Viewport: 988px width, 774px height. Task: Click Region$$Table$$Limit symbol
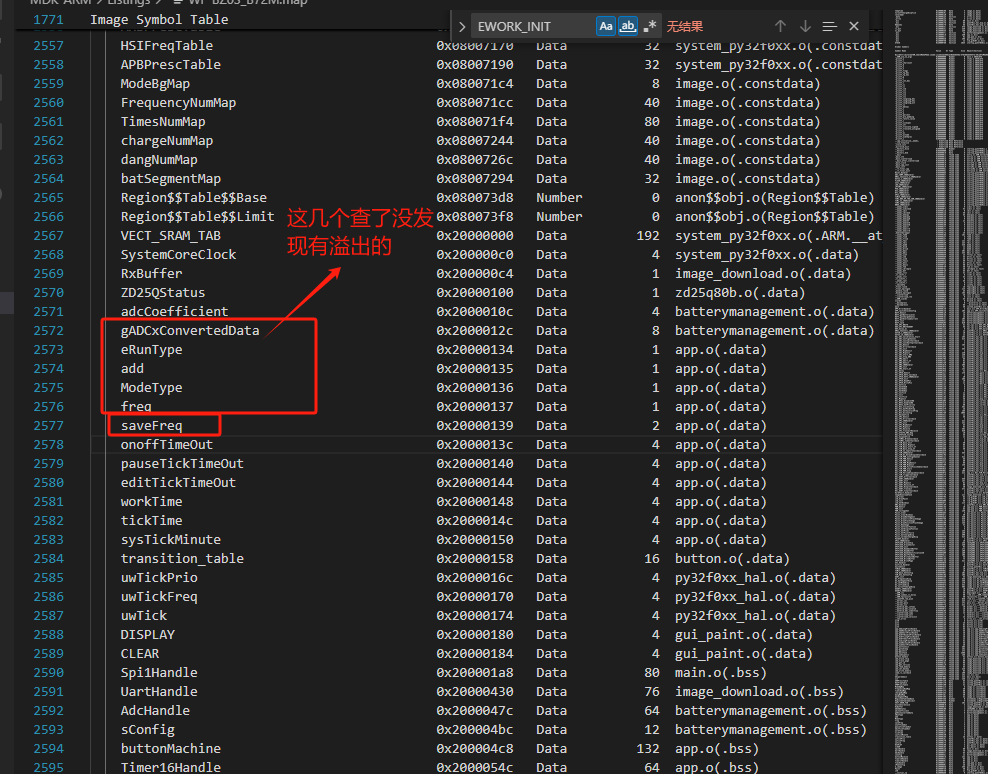pyautogui.click(x=197, y=217)
